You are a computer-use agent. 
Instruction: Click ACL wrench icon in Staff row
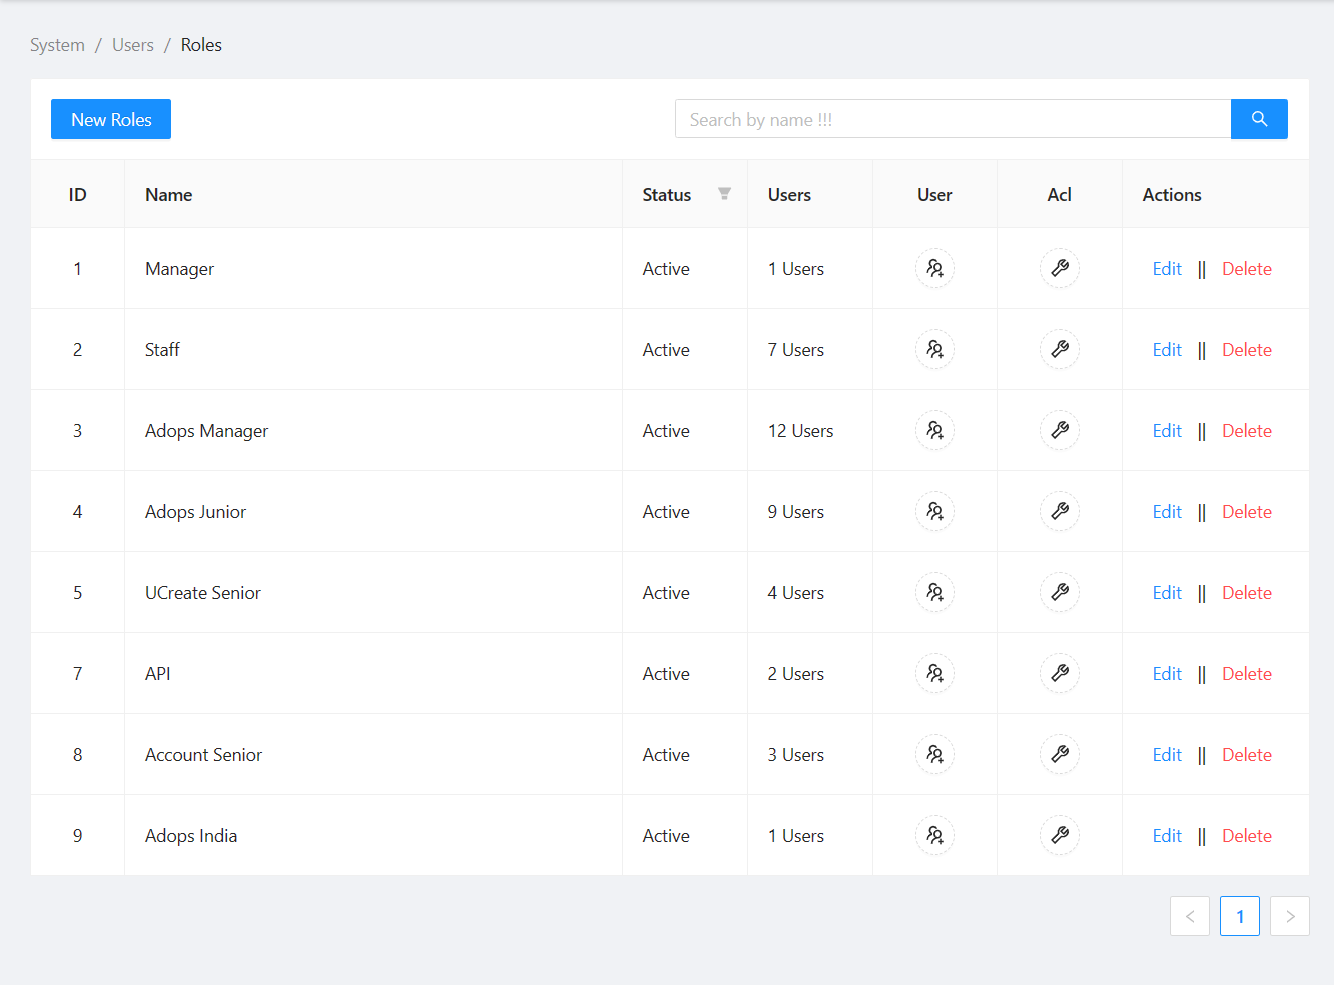coord(1060,349)
